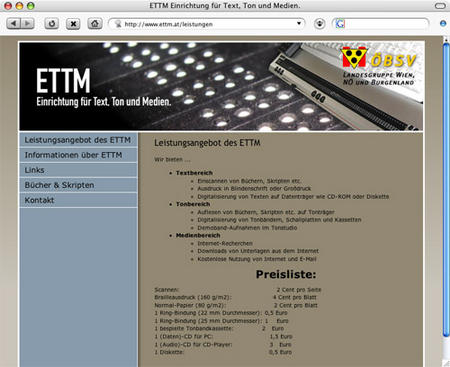Screen dimensions: 450x367
Task: Open the Kontakt navigation item
Action: (x=78, y=200)
